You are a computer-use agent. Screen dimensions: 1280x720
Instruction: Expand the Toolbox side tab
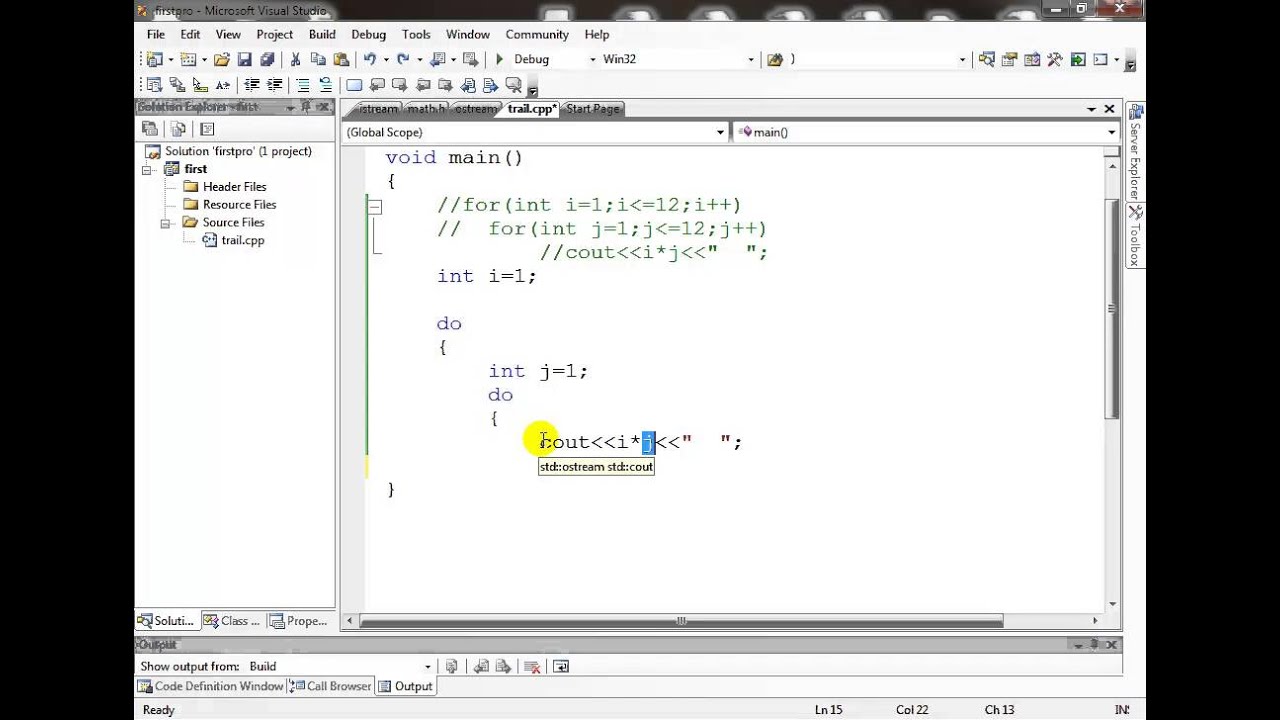point(1135,236)
